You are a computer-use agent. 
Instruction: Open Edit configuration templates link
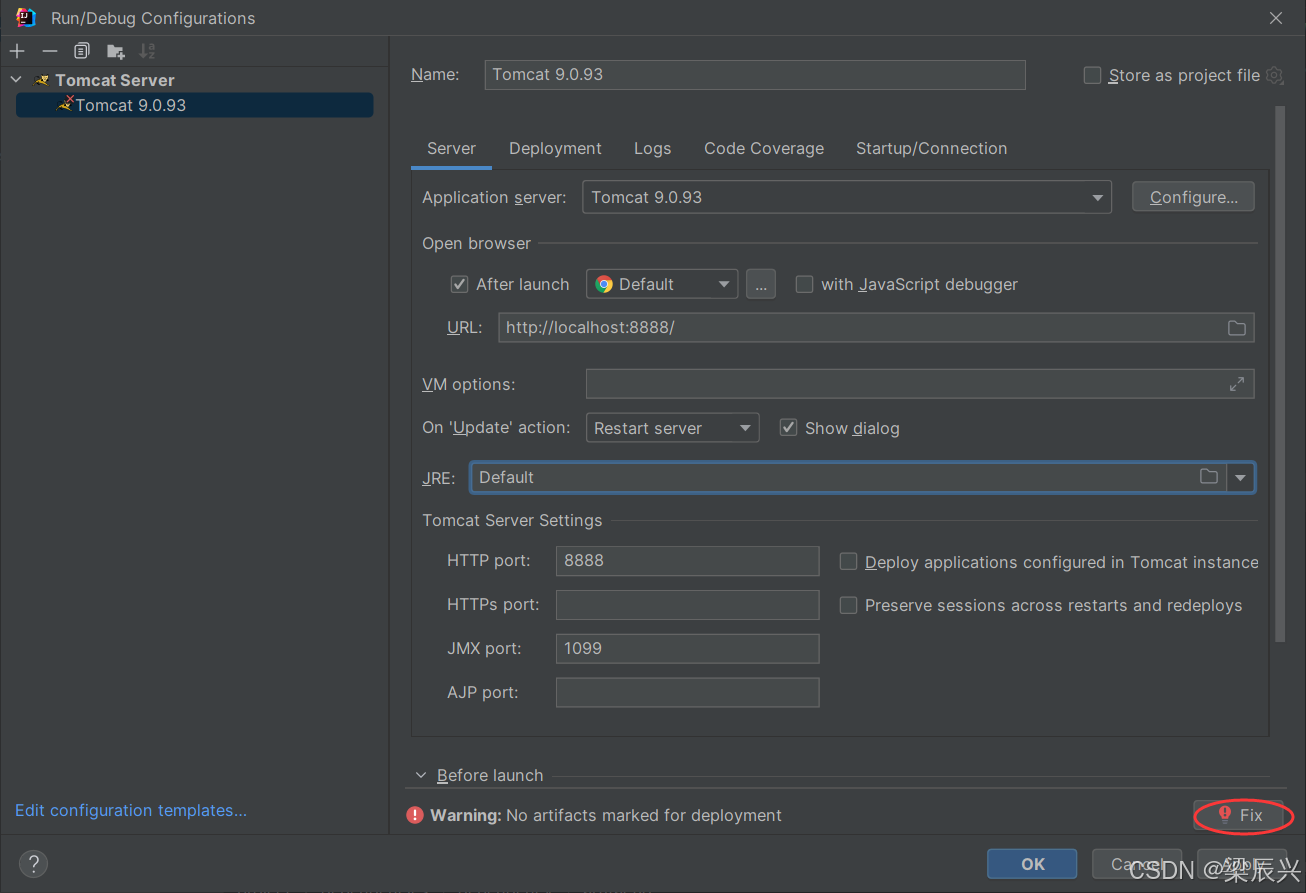point(131,810)
